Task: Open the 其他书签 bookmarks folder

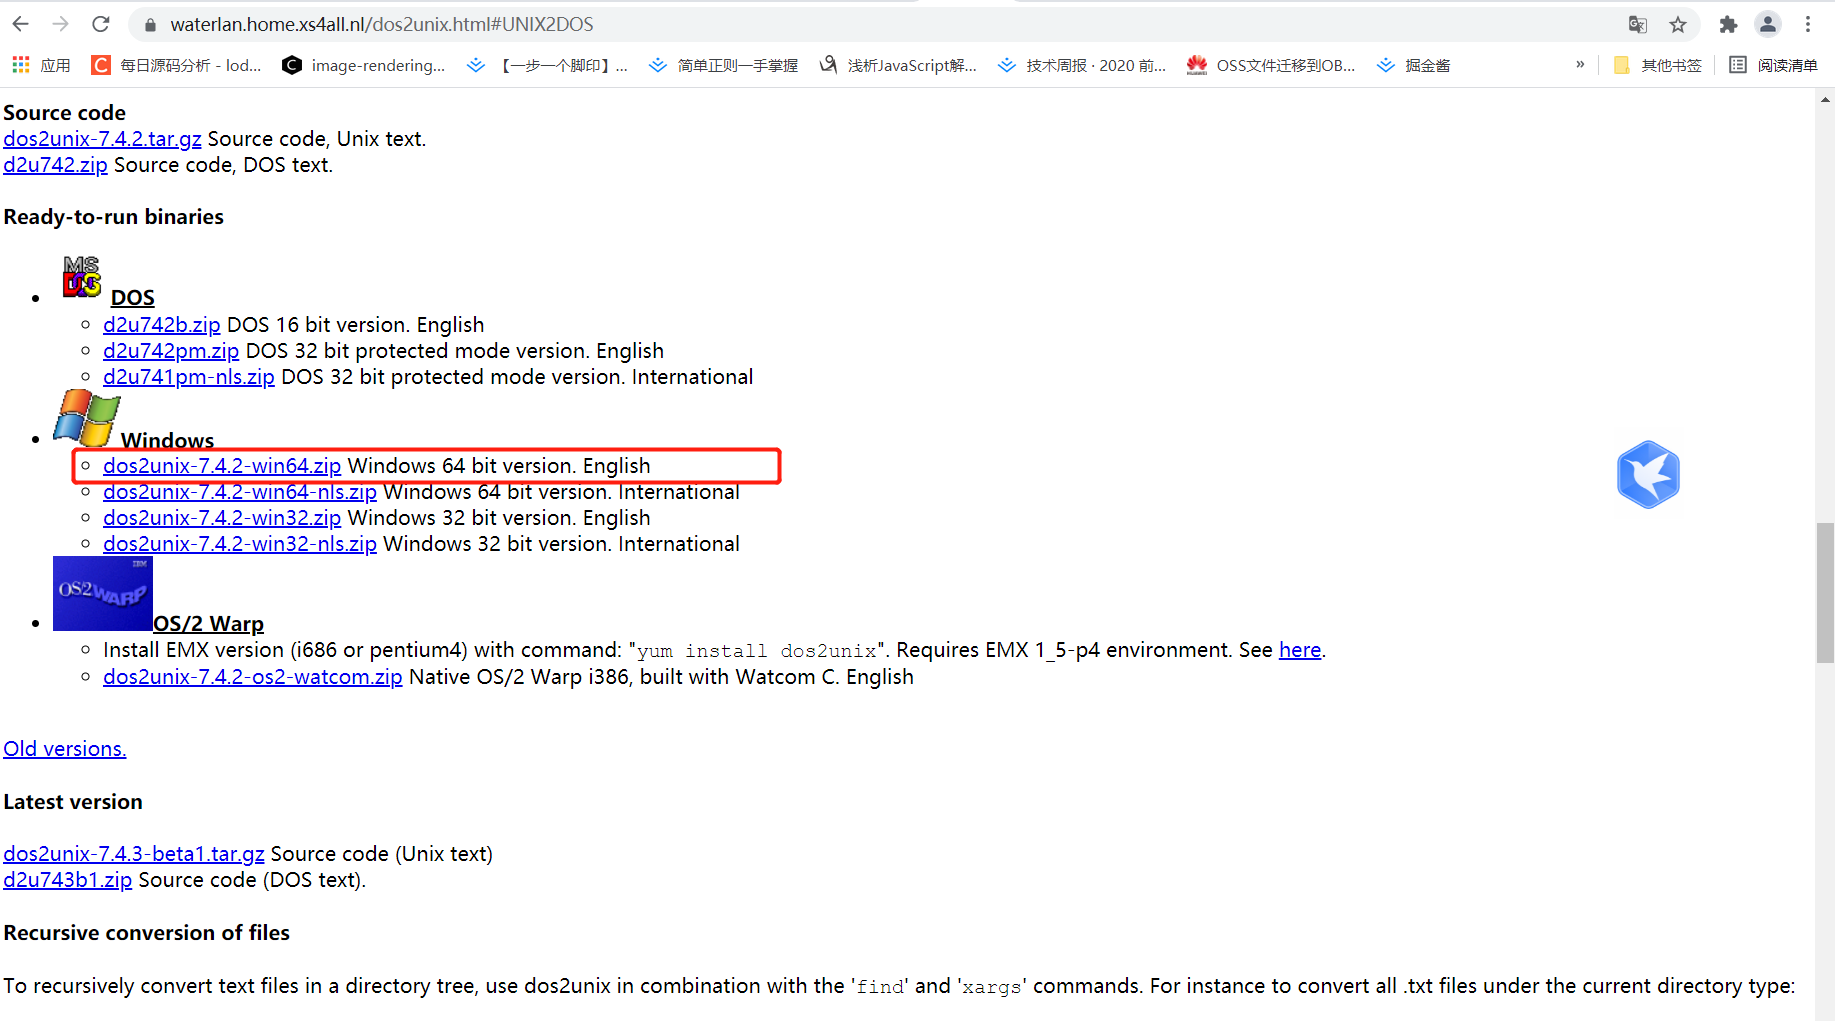Action: [1657, 65]
